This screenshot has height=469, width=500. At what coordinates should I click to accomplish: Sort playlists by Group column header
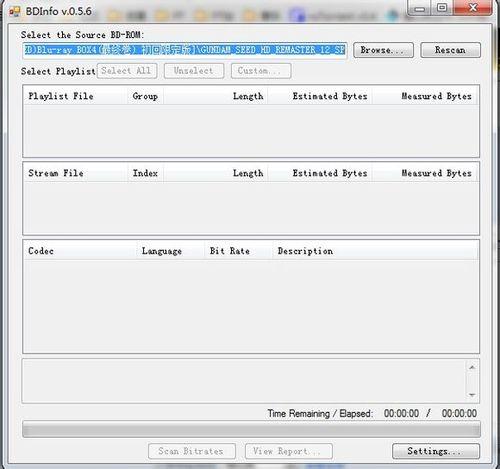point(145,96)
